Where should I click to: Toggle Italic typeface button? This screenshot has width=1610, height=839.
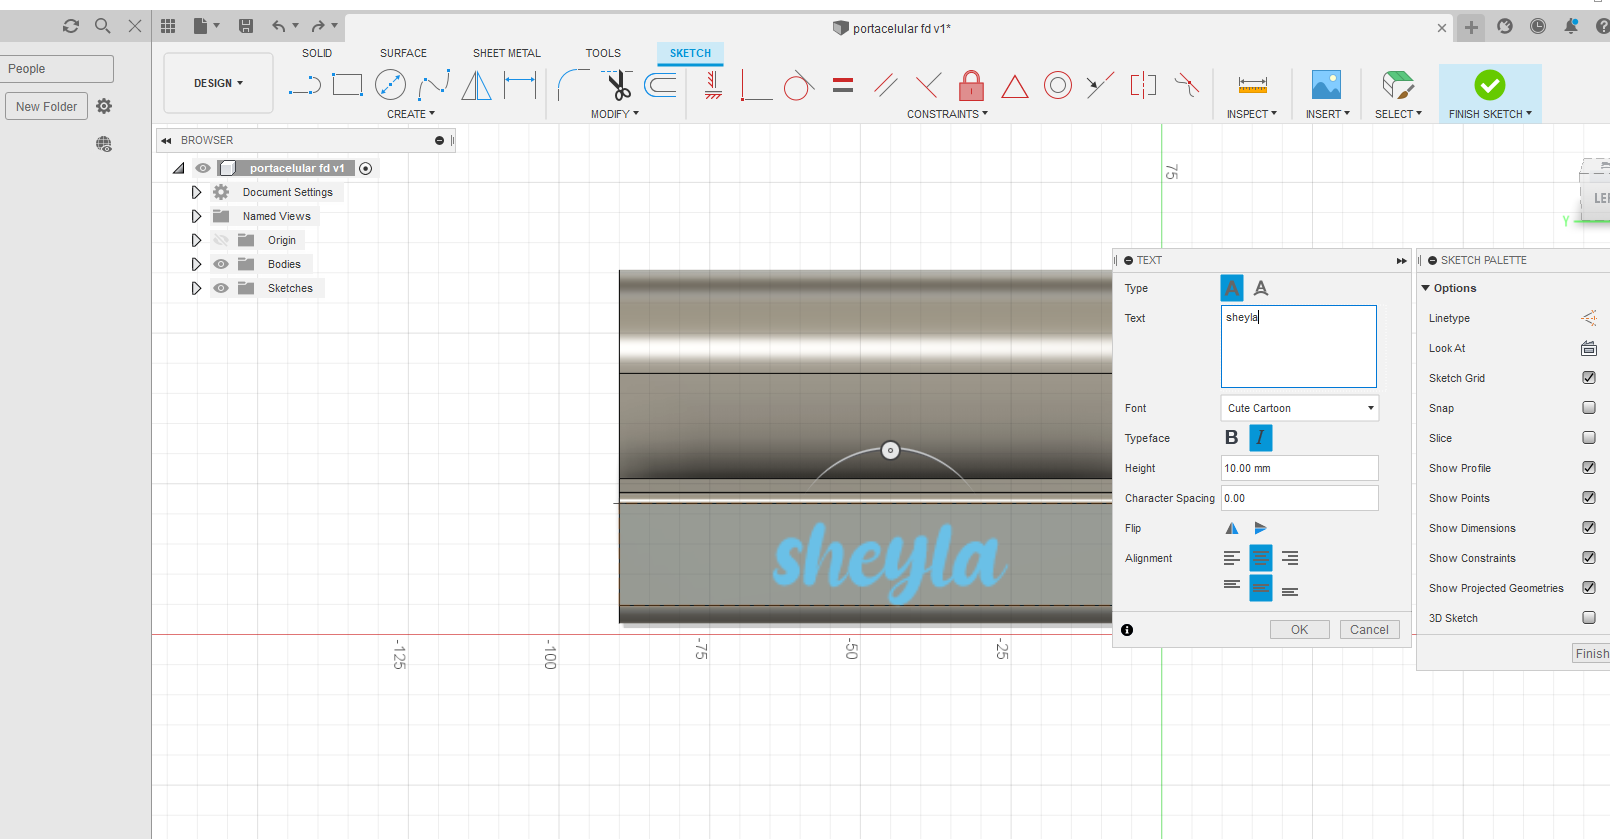tap(1260, 437)
